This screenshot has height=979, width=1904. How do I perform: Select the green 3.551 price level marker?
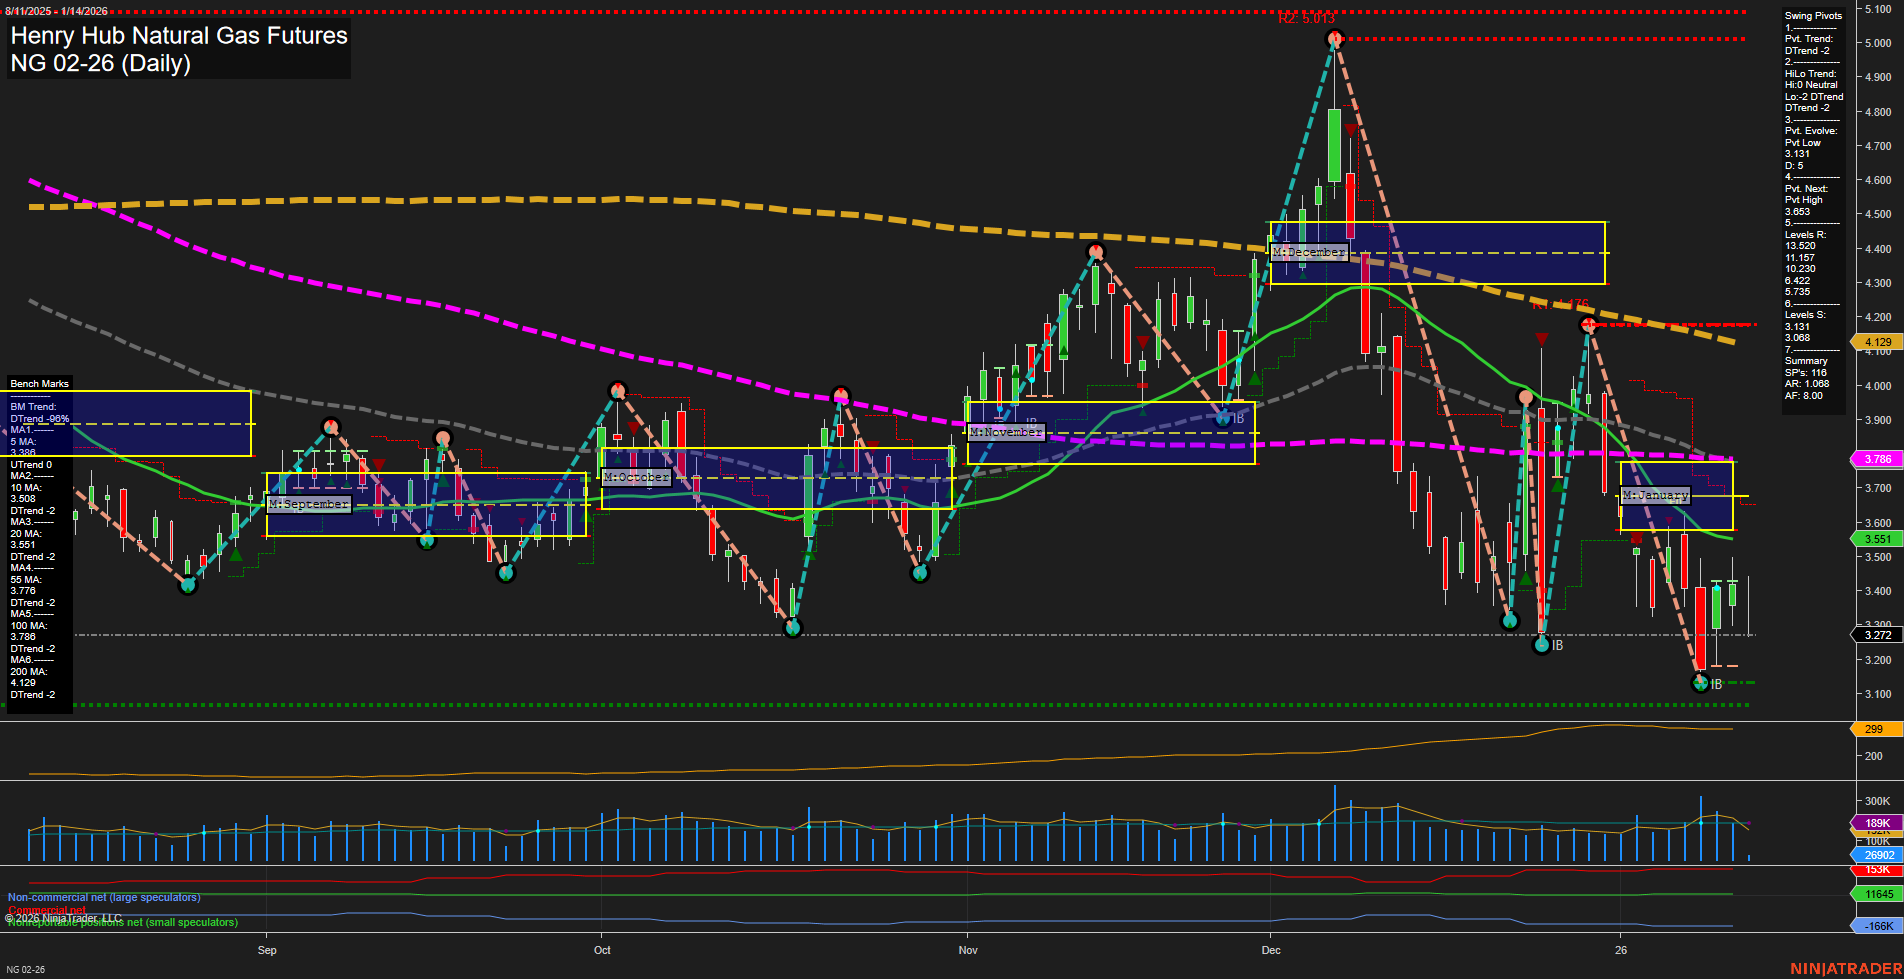coord(1876,538)
